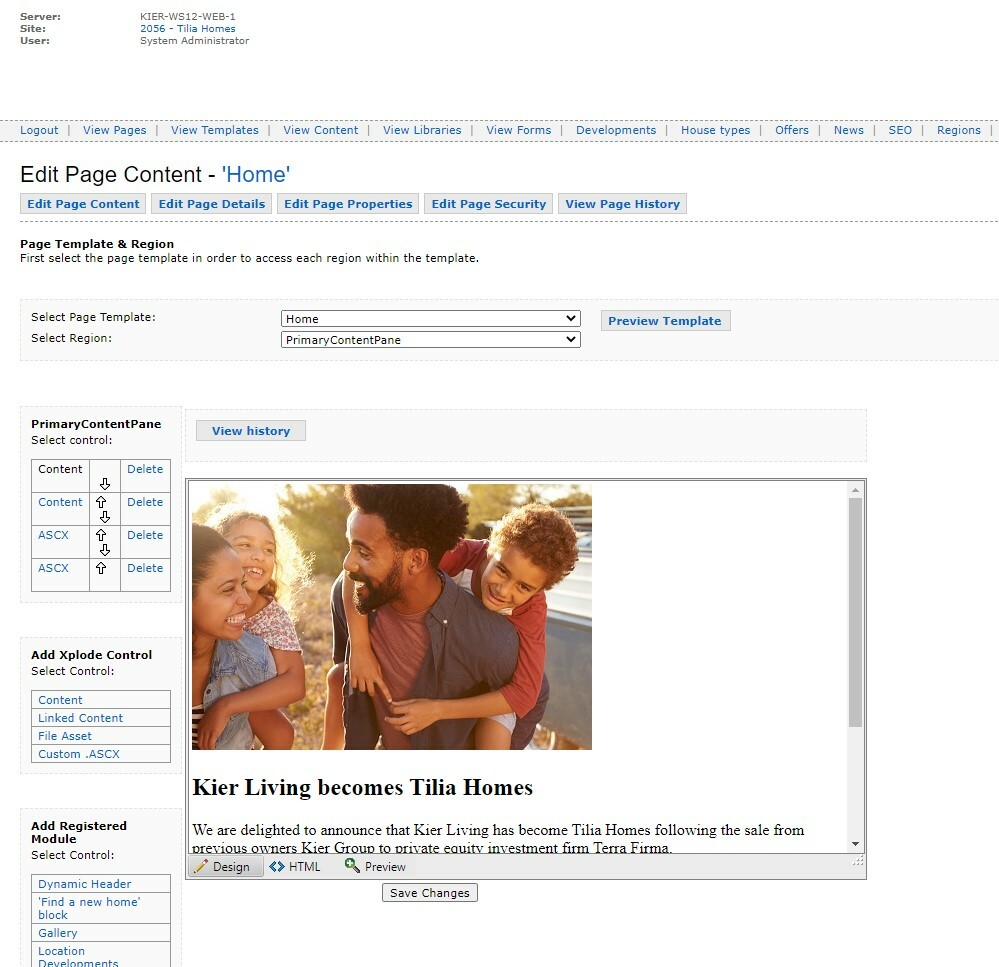999x967 pixels.
Task: Open the Developments menu item
Action: point(616,130)
